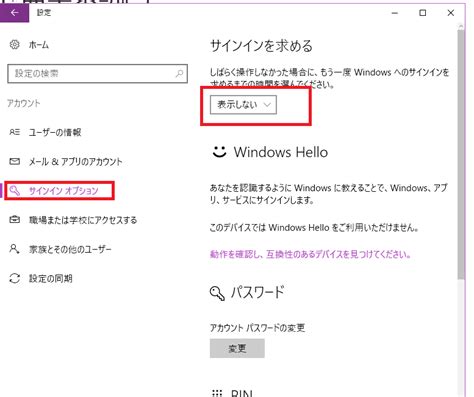Image resolution: width=474 pixels, height=397 pixels.
Task: Open 設定の同期 page
Action: click(x=51, y=278)
